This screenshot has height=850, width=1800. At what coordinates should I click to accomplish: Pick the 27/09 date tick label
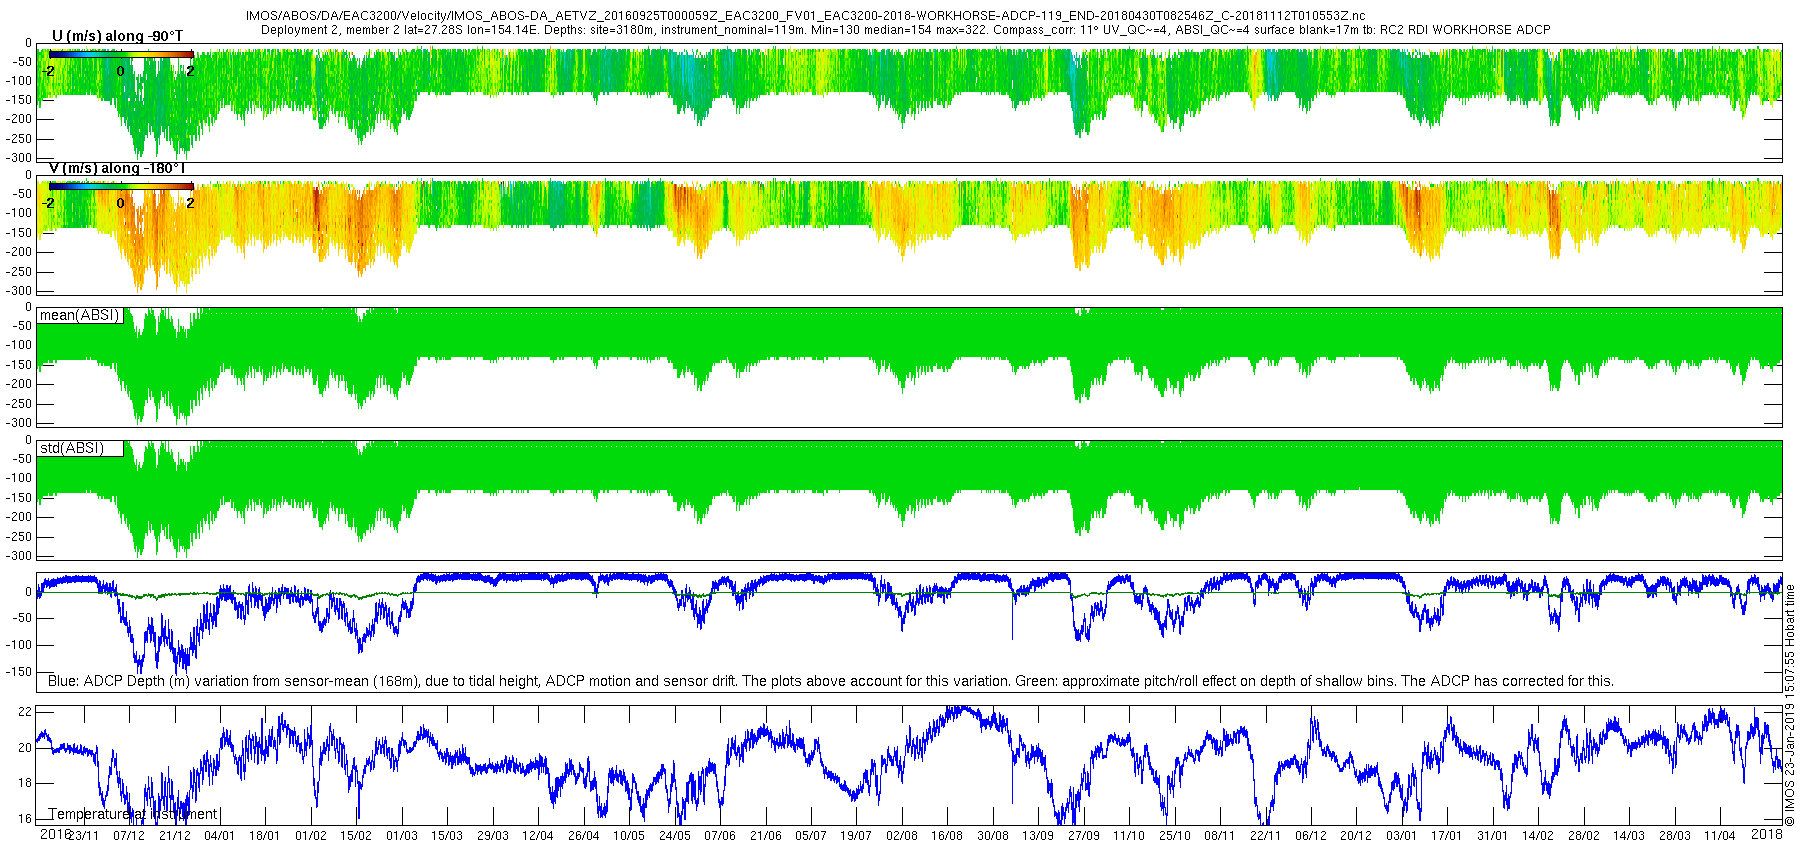click(x=1084, y=836)
